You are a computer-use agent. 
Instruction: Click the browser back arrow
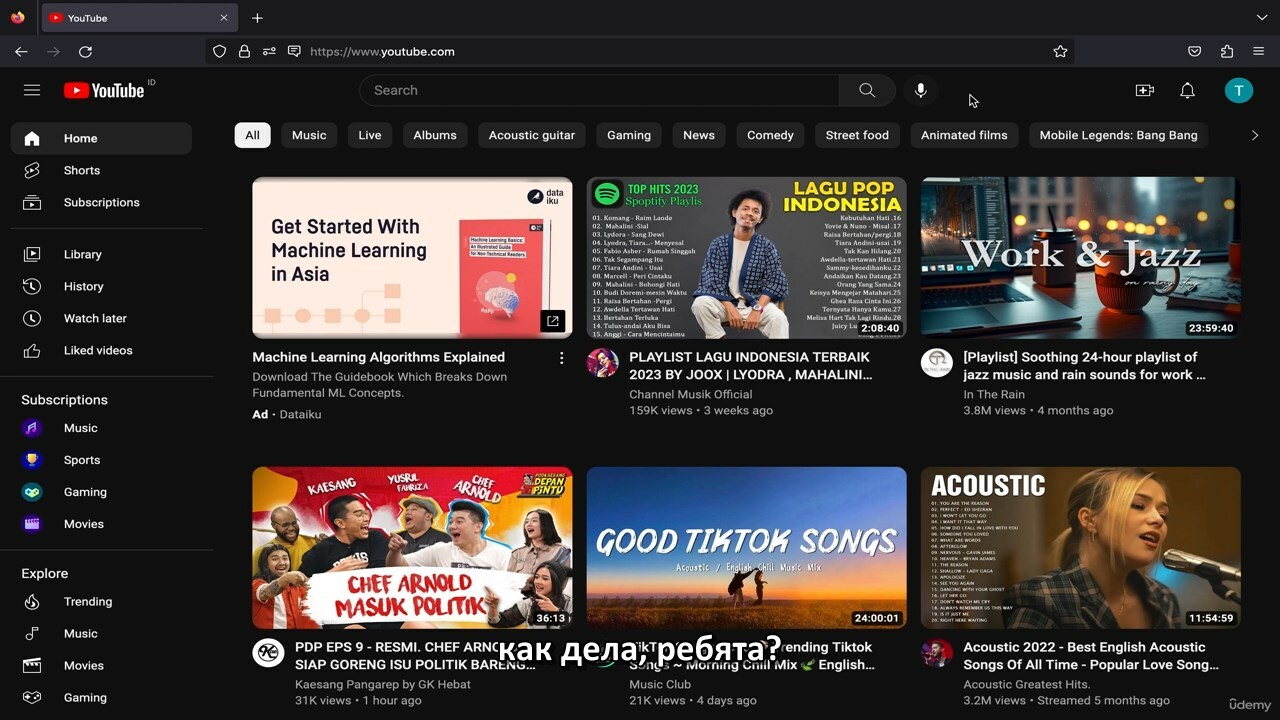pyautogui.click(x=21, y=51)
